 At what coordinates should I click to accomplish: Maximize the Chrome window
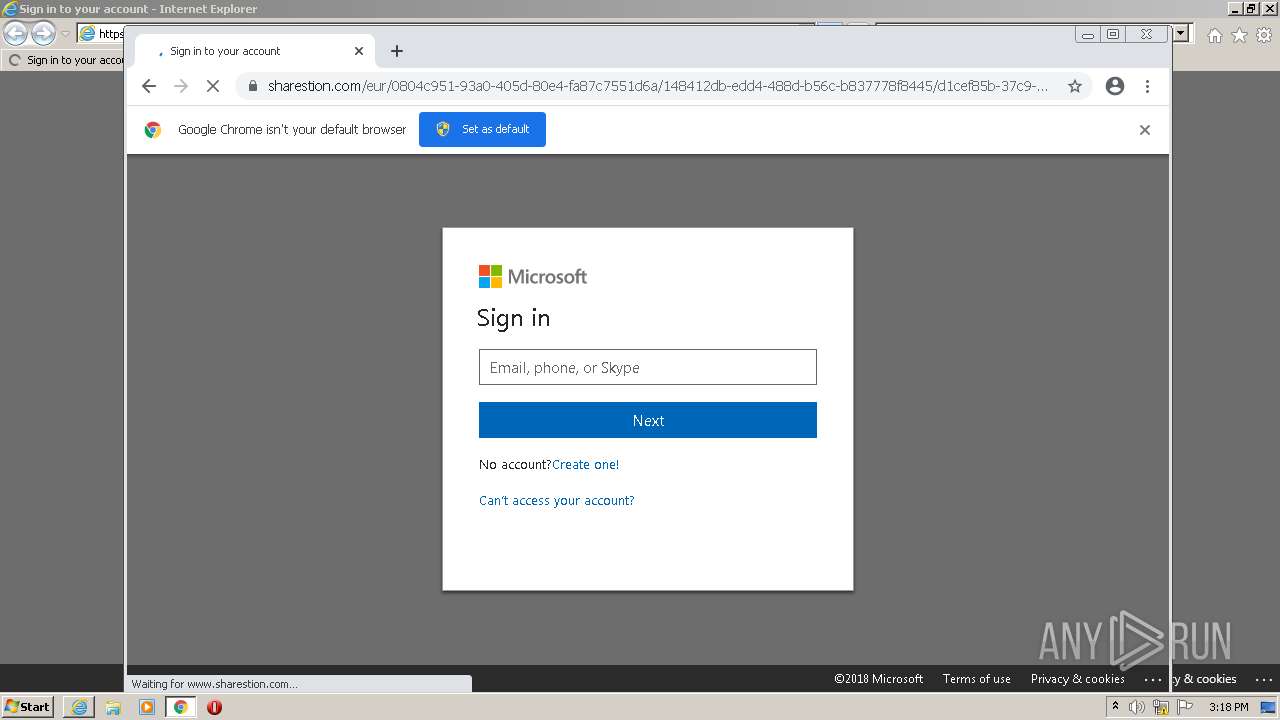(1113, 34)
